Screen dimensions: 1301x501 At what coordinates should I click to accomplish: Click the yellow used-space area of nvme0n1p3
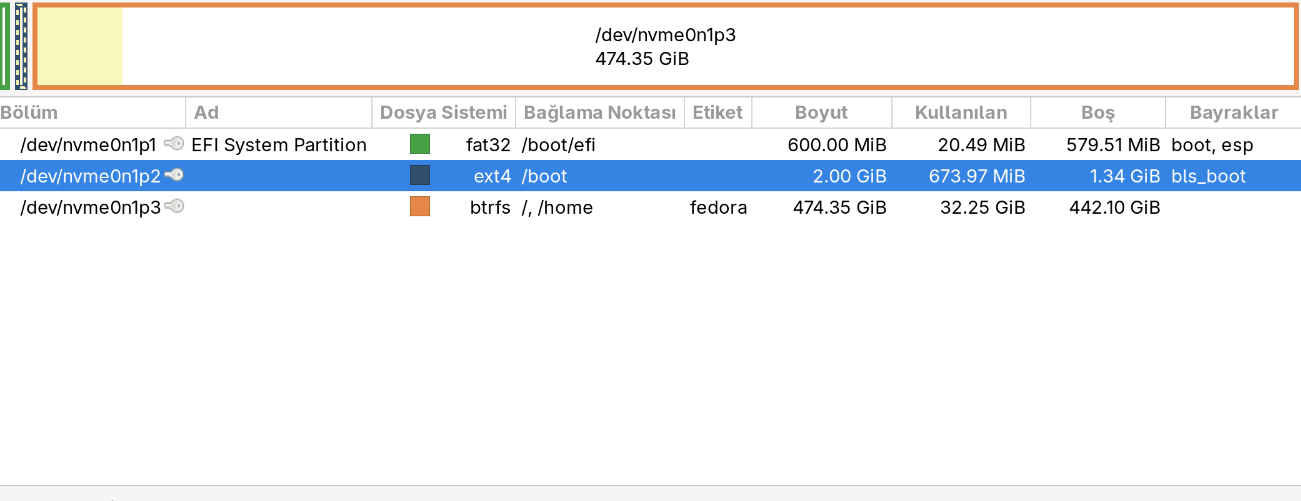coord(80,47)
